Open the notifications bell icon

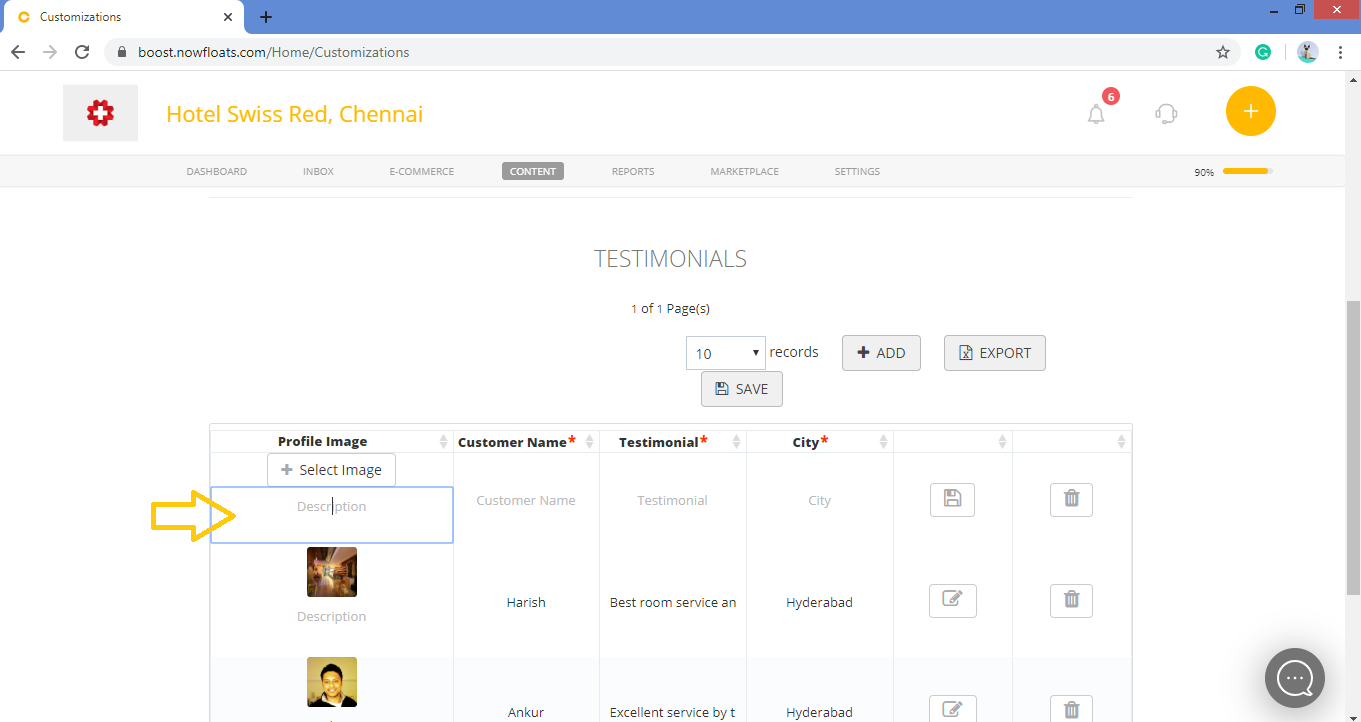[1097, 114]
